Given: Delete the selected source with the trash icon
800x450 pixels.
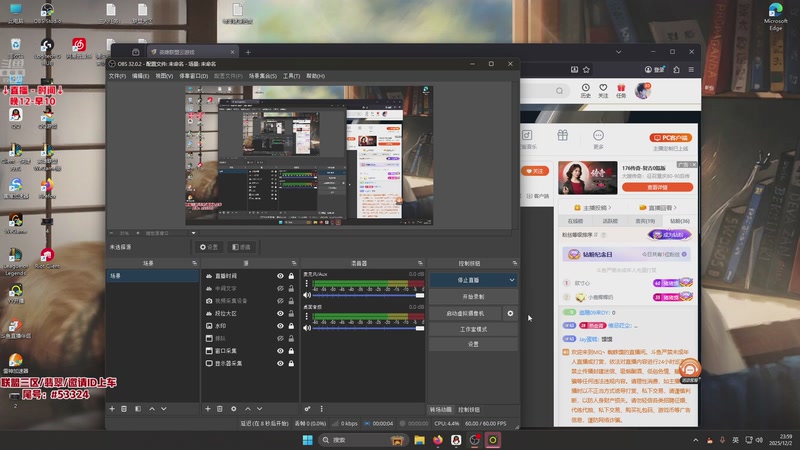Looking at the screenshot, I should (x=220, y=409).
